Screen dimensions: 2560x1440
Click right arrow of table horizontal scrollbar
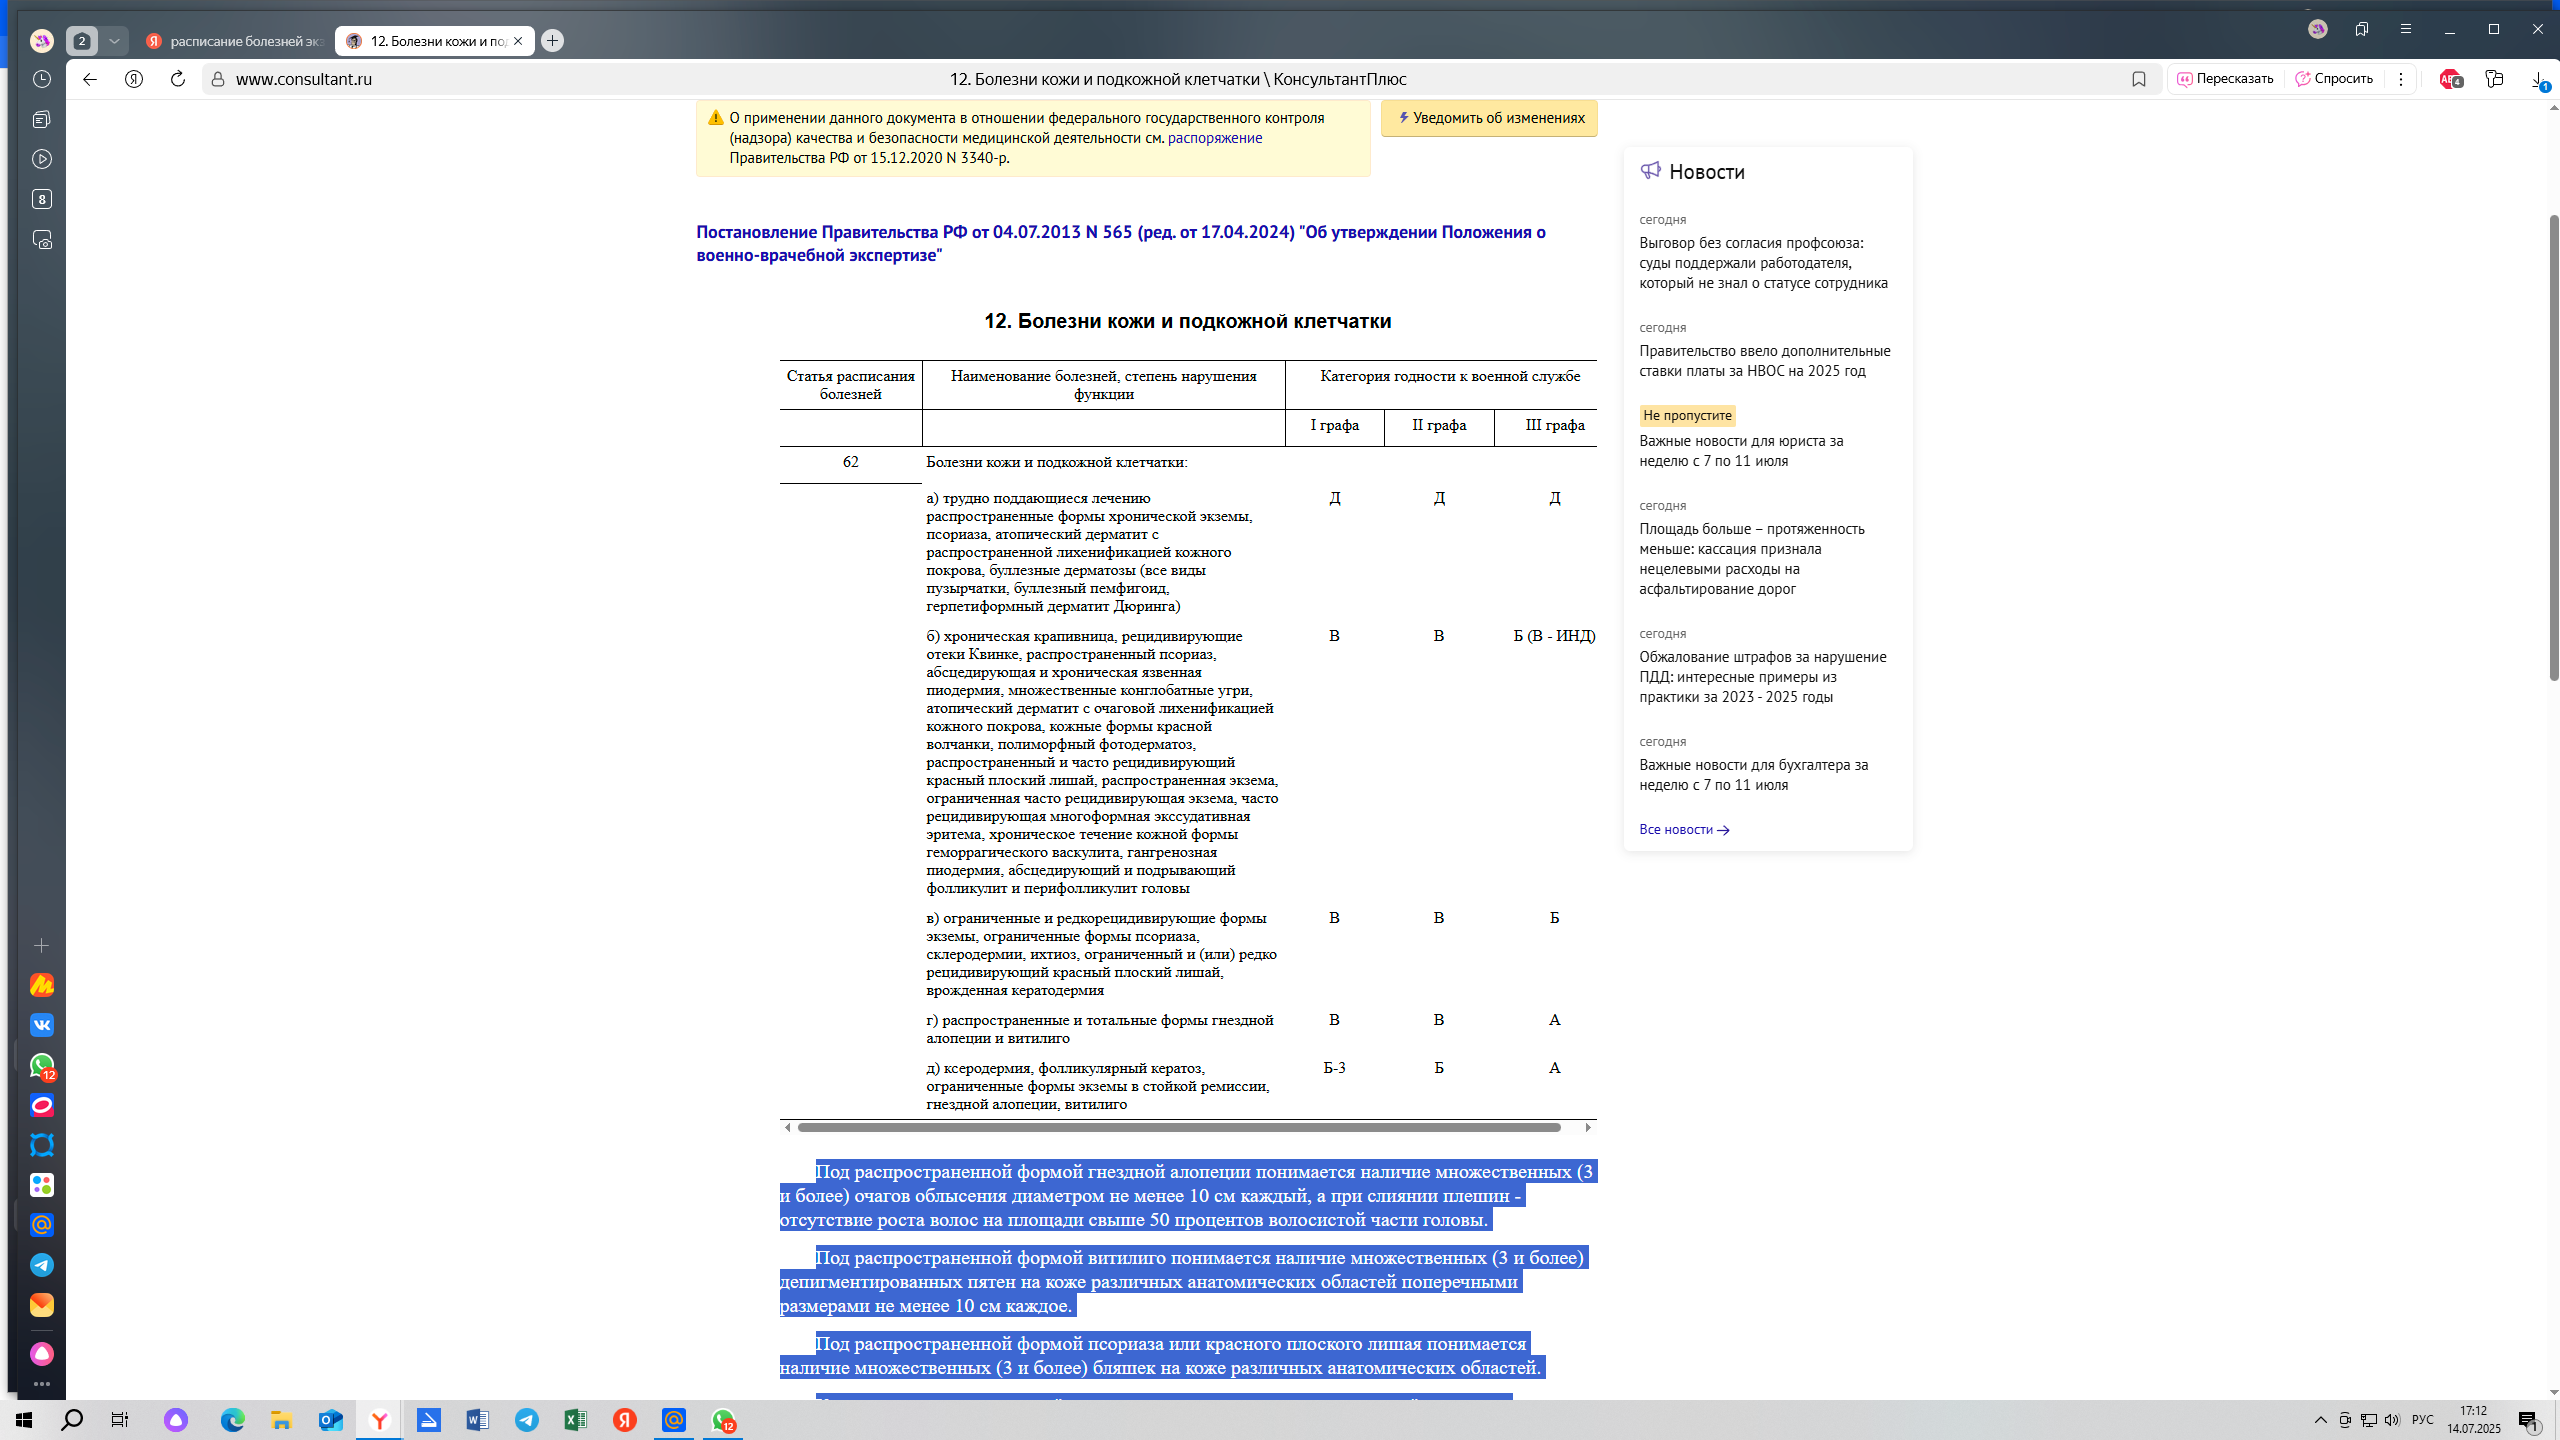[1587, 1128]
